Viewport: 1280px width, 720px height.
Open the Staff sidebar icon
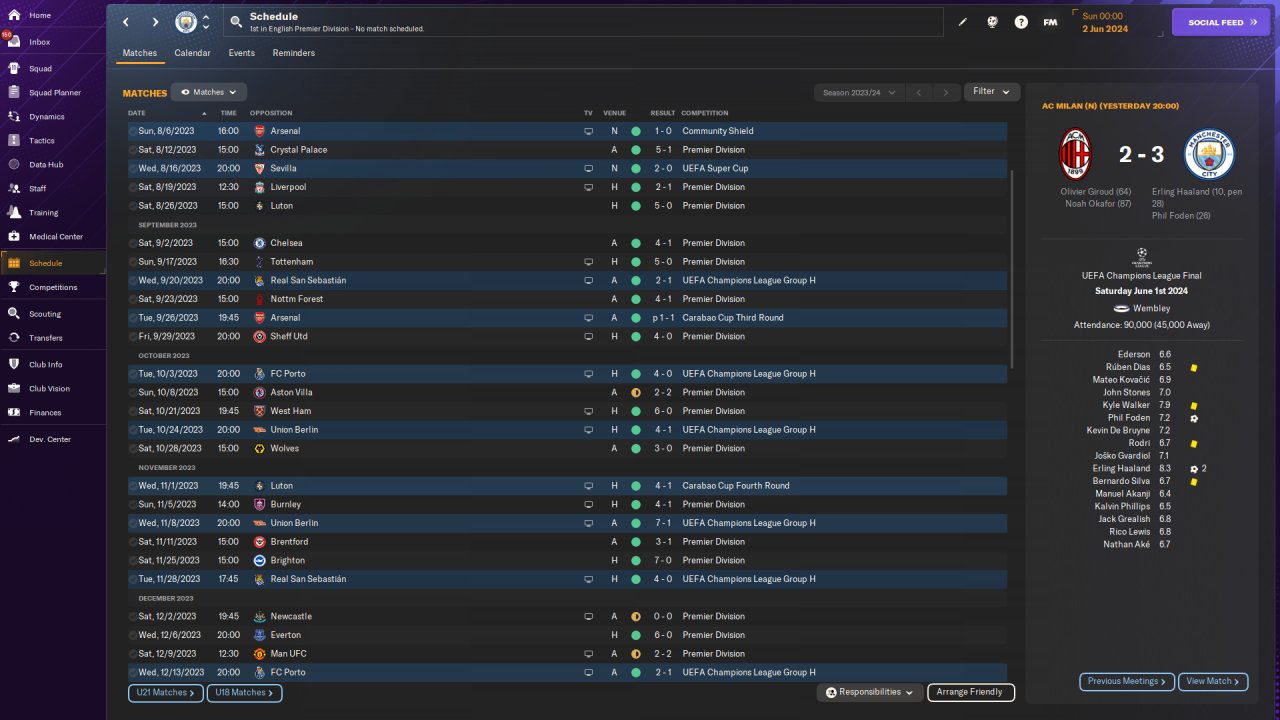point(15,188)
